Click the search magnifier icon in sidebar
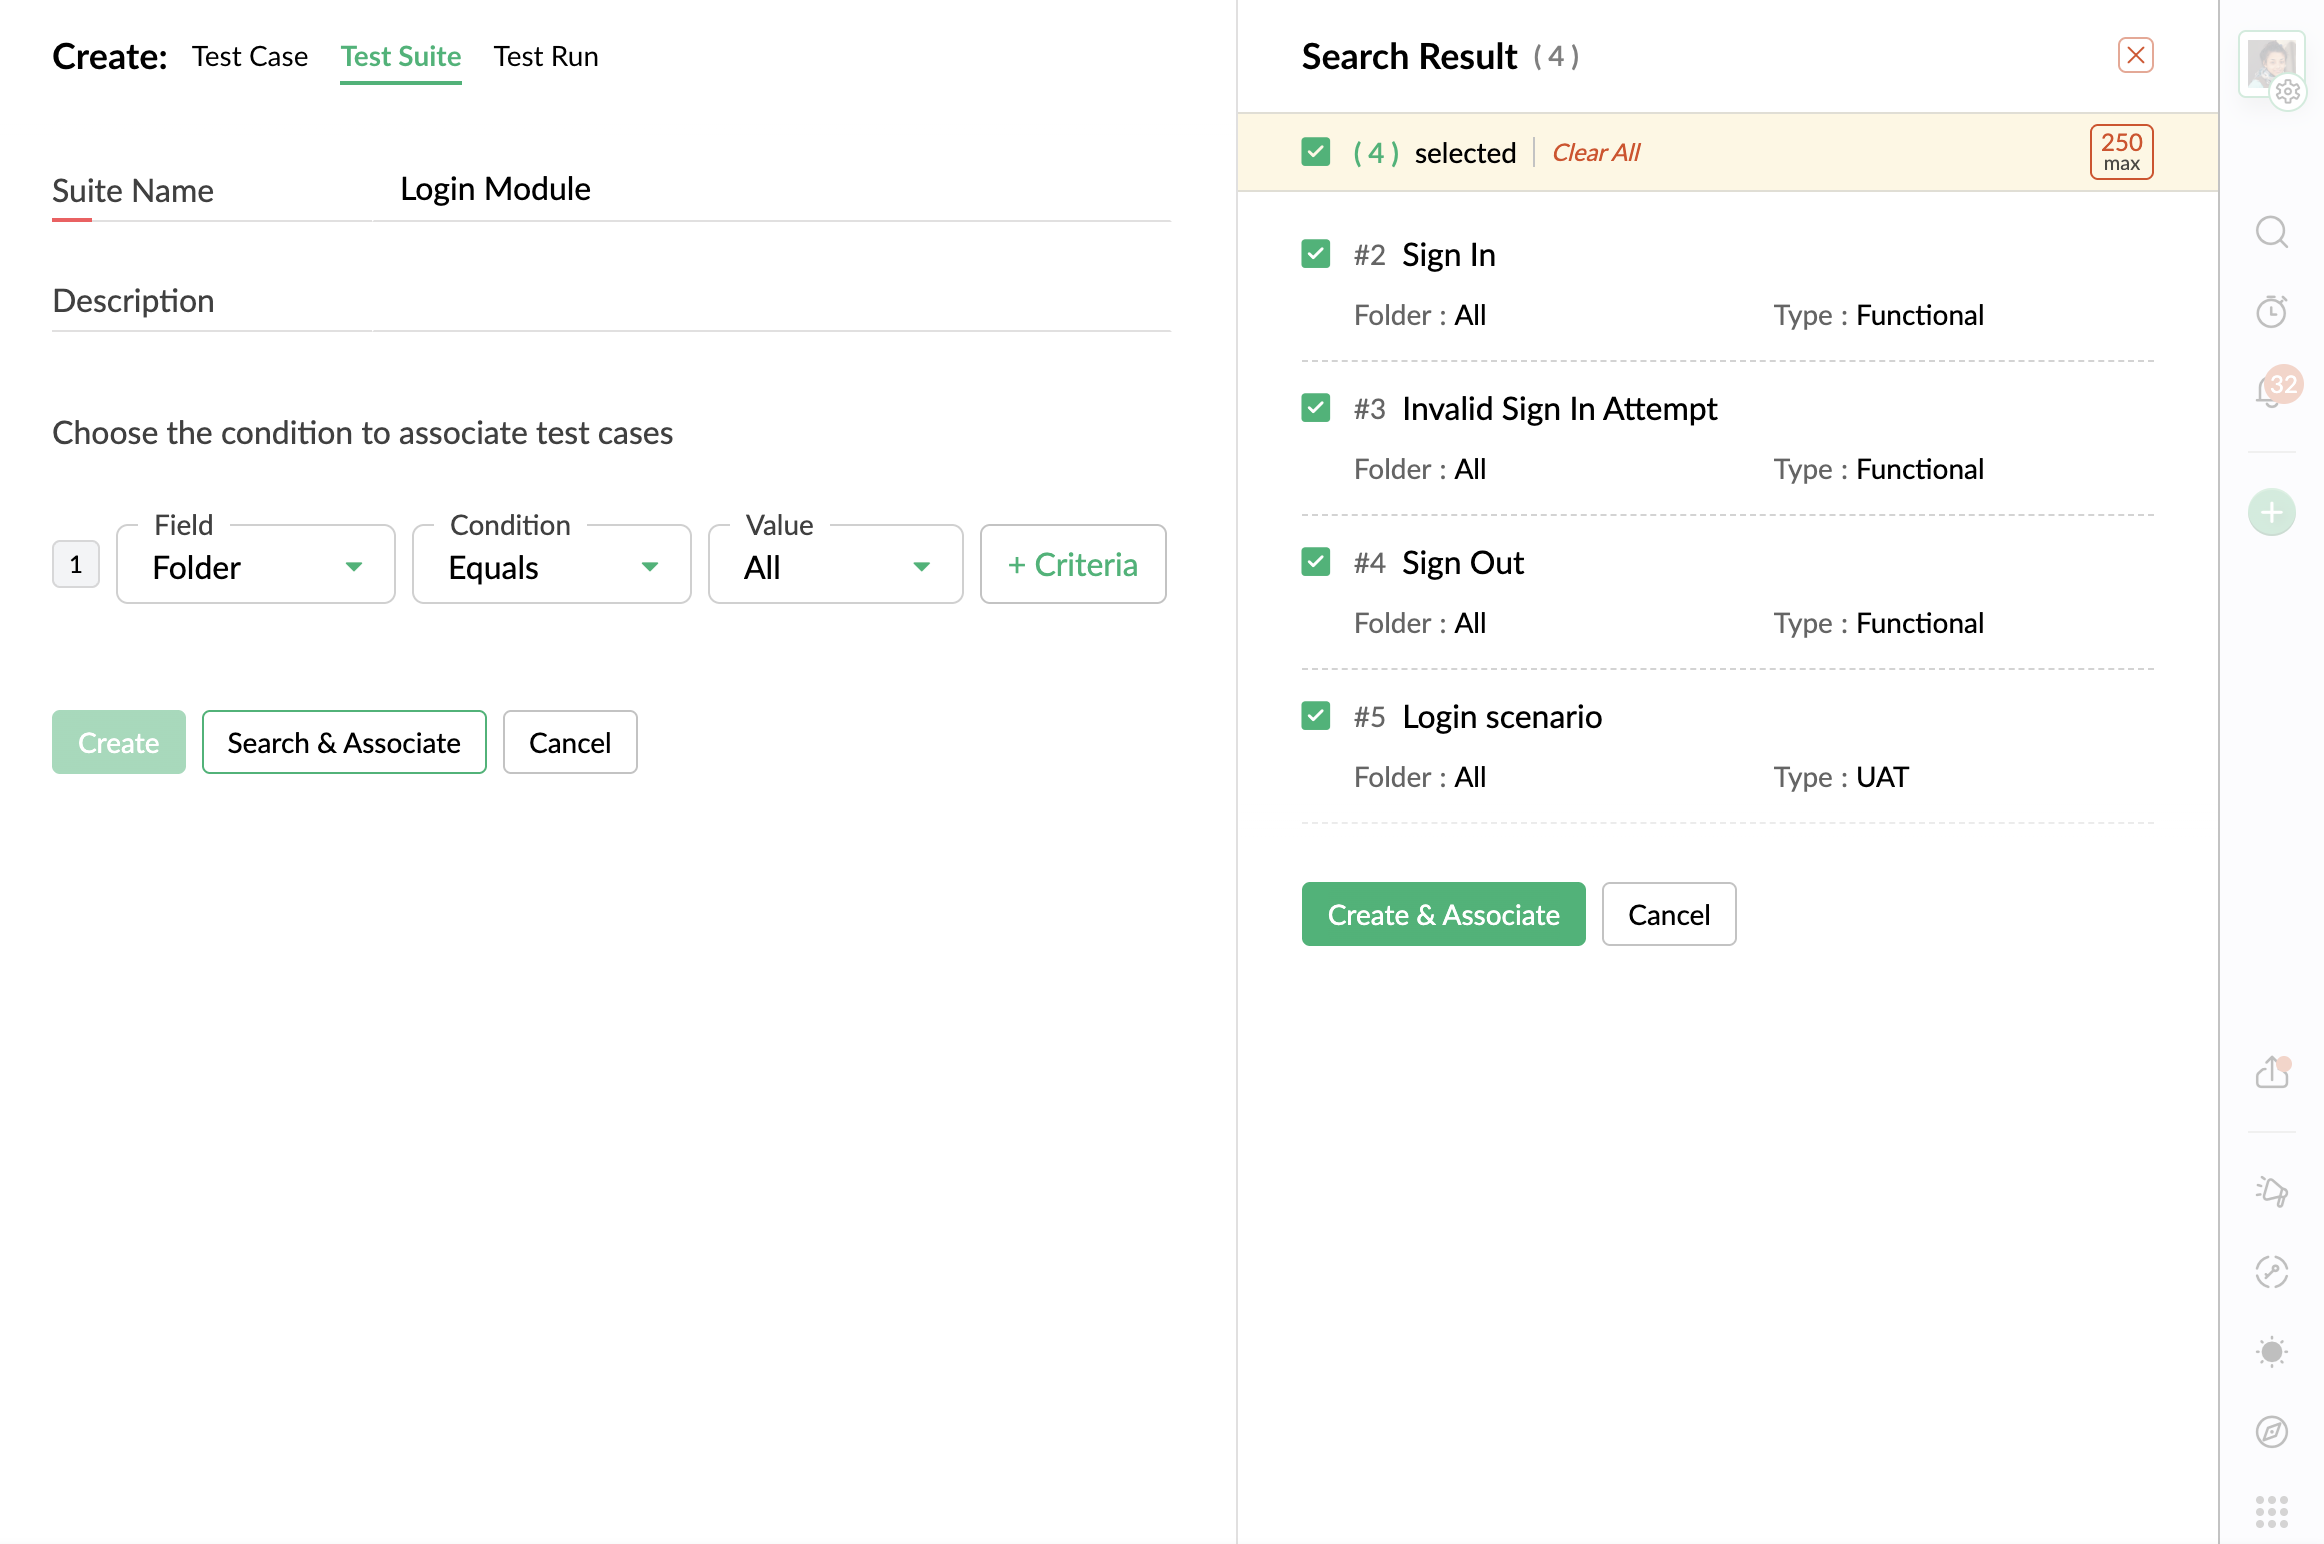The height and width of the screenshot is (1544, 2324). [x=2271, y=232]
